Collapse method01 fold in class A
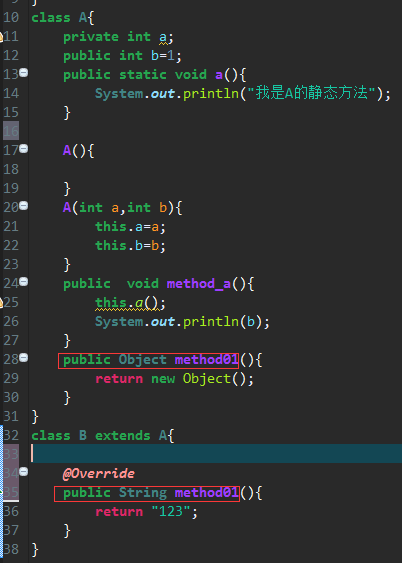The image size is (402, 563). [24, 358]
